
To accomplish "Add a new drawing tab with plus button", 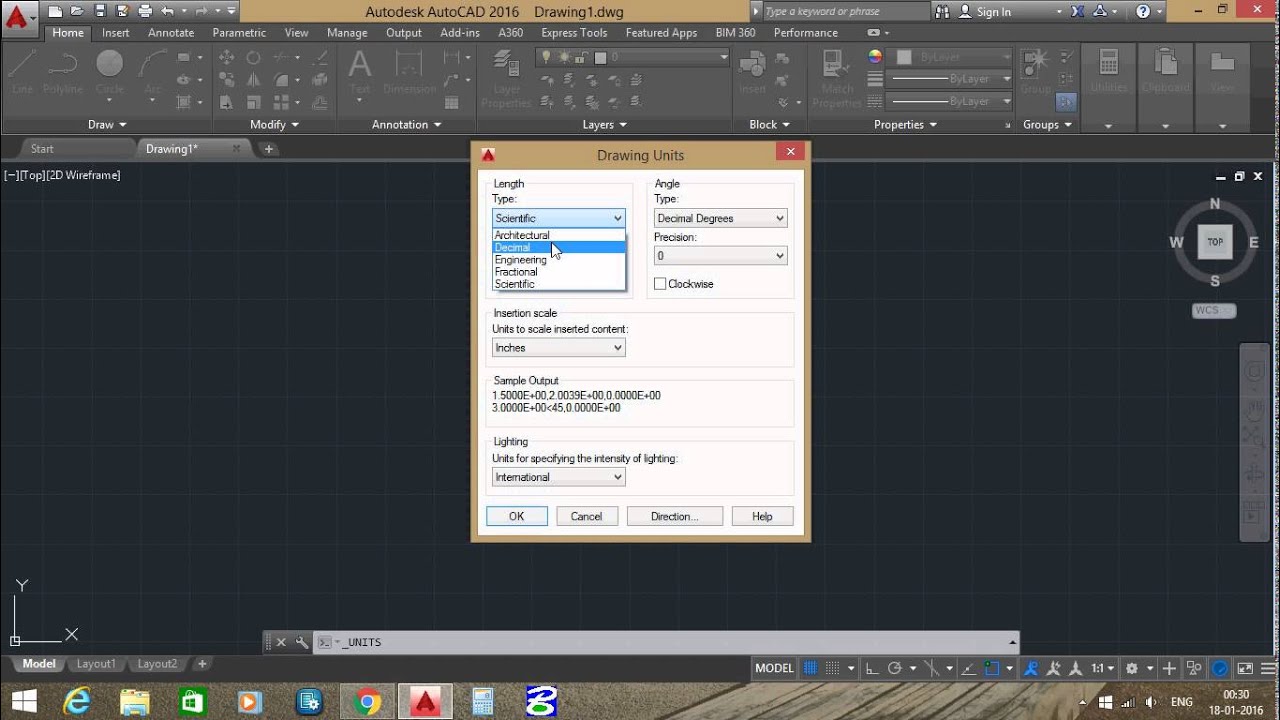I will (268, 149).
